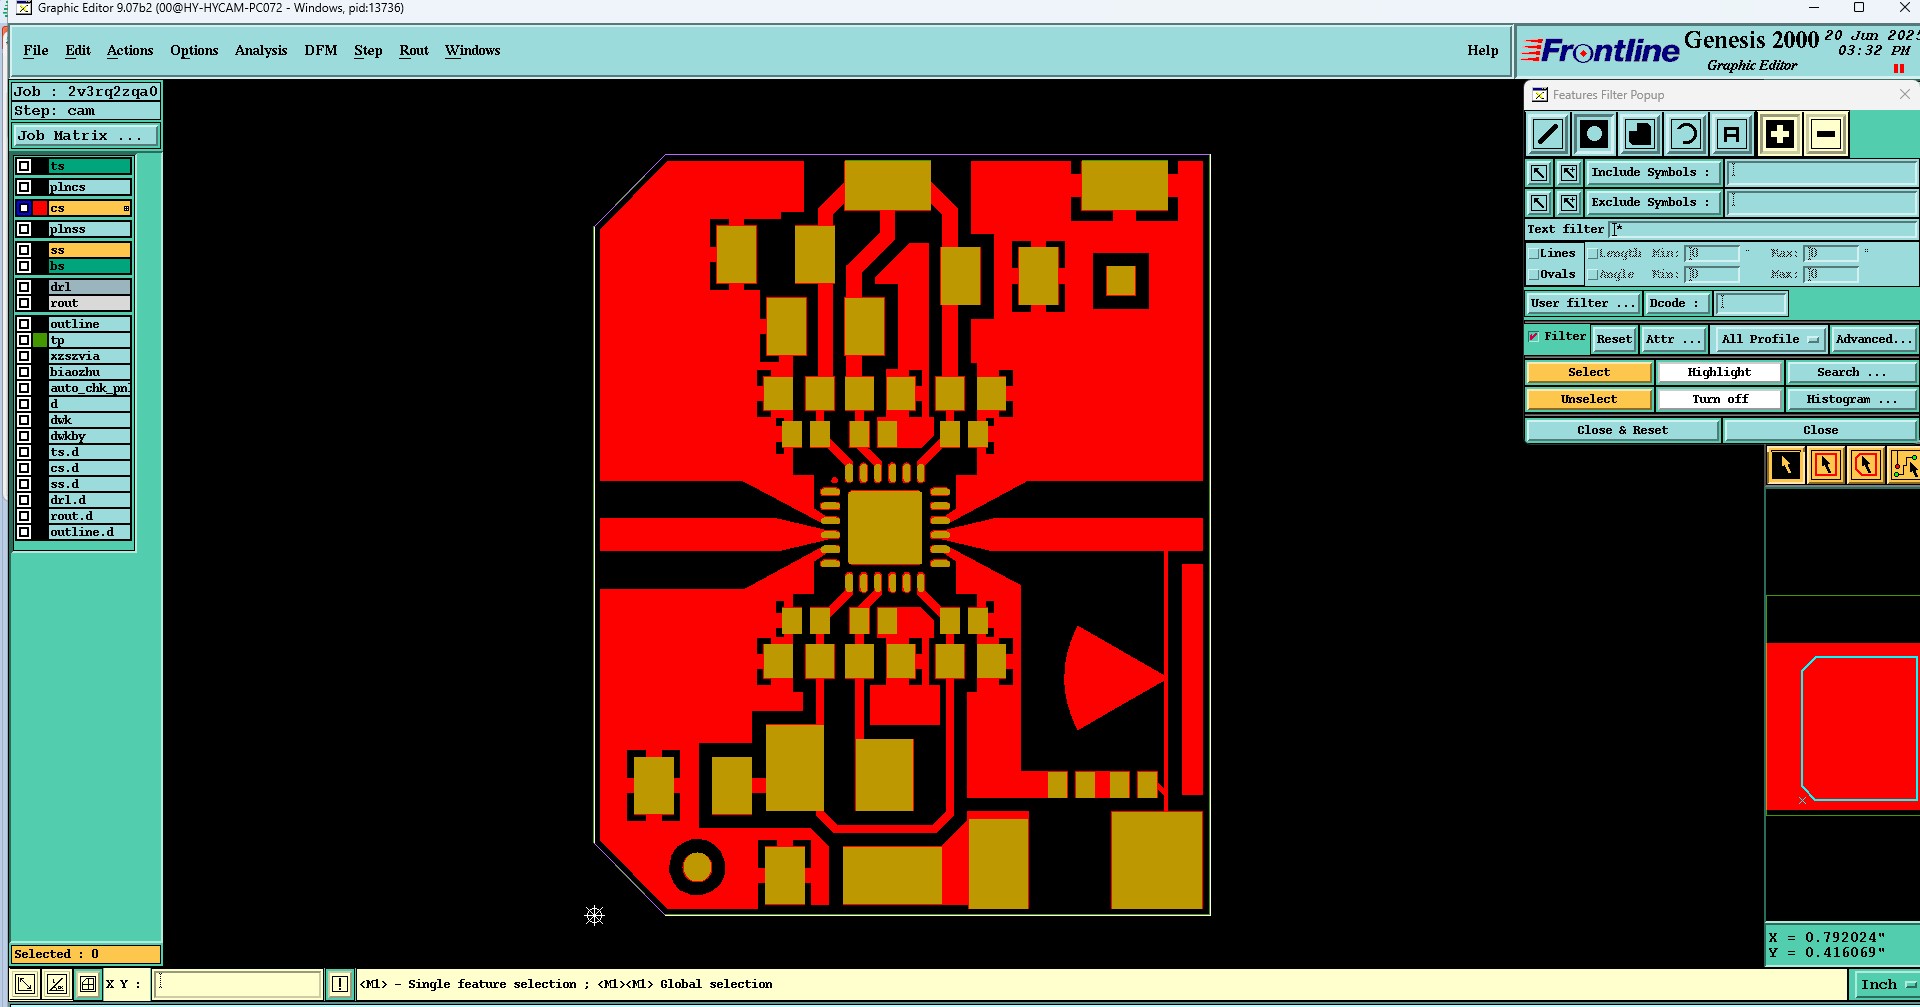Viewport: 1920px width, 1007px height.
Task: Click the Close & Reset button
Action: coord(1622,430)
